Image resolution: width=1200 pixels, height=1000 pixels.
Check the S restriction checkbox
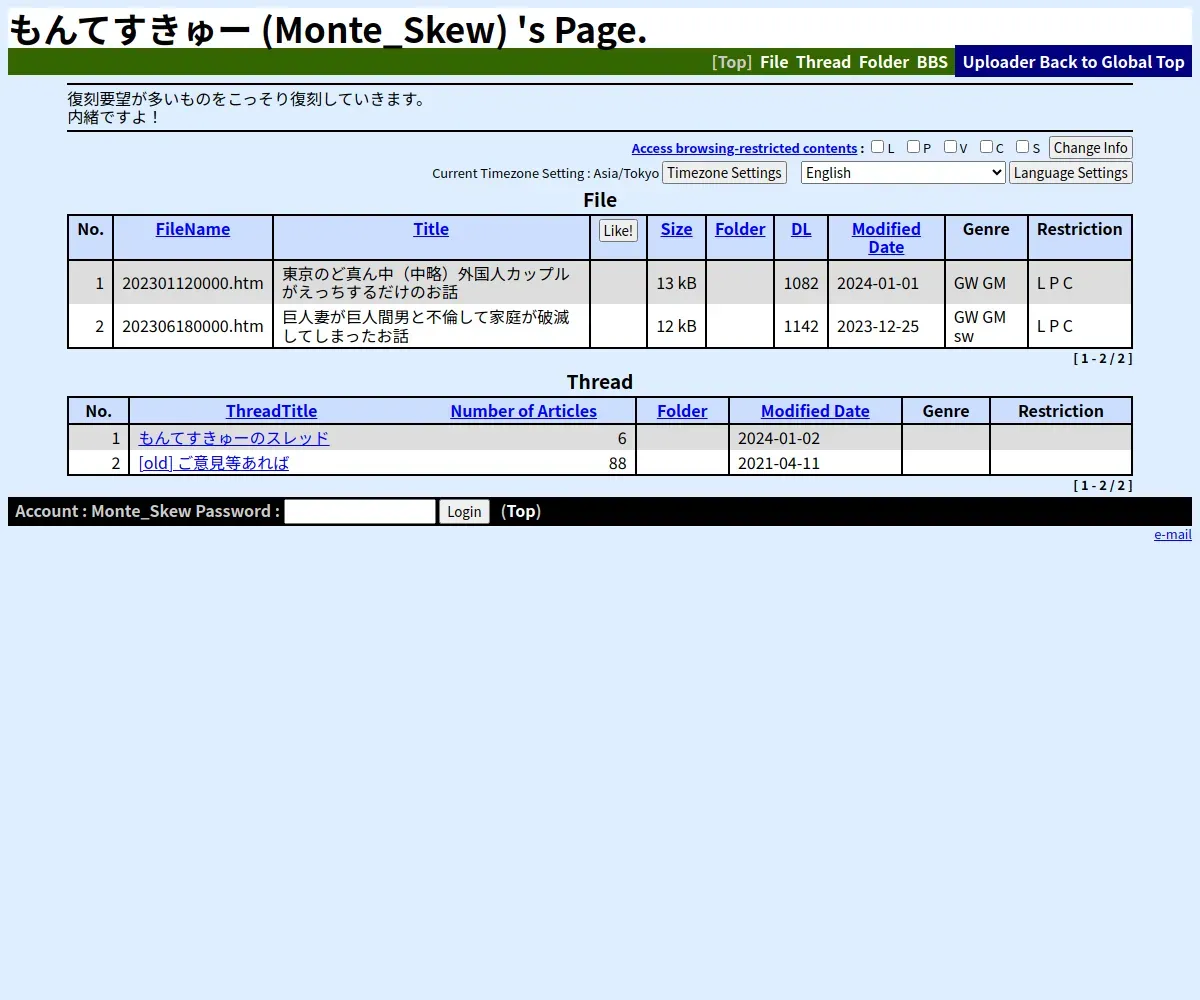[1022, 147]
